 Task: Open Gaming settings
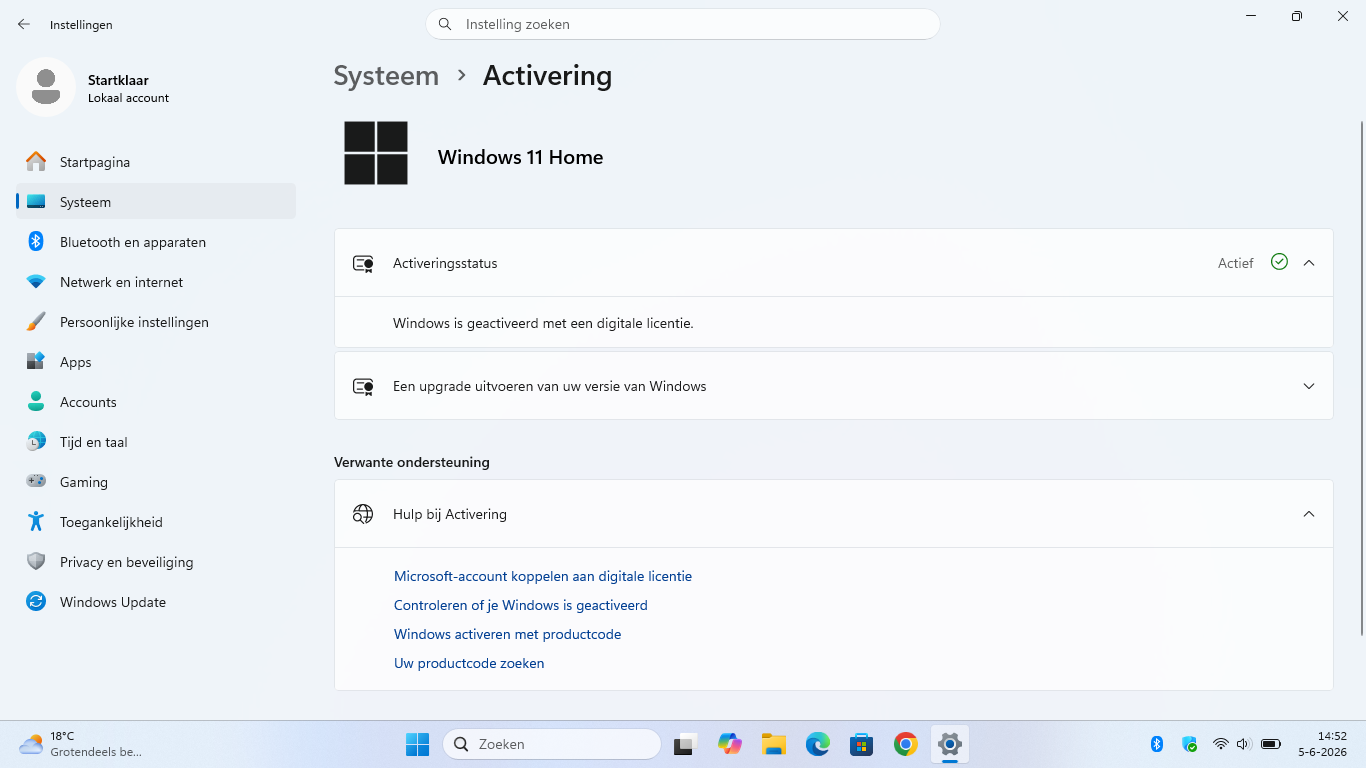156,482
